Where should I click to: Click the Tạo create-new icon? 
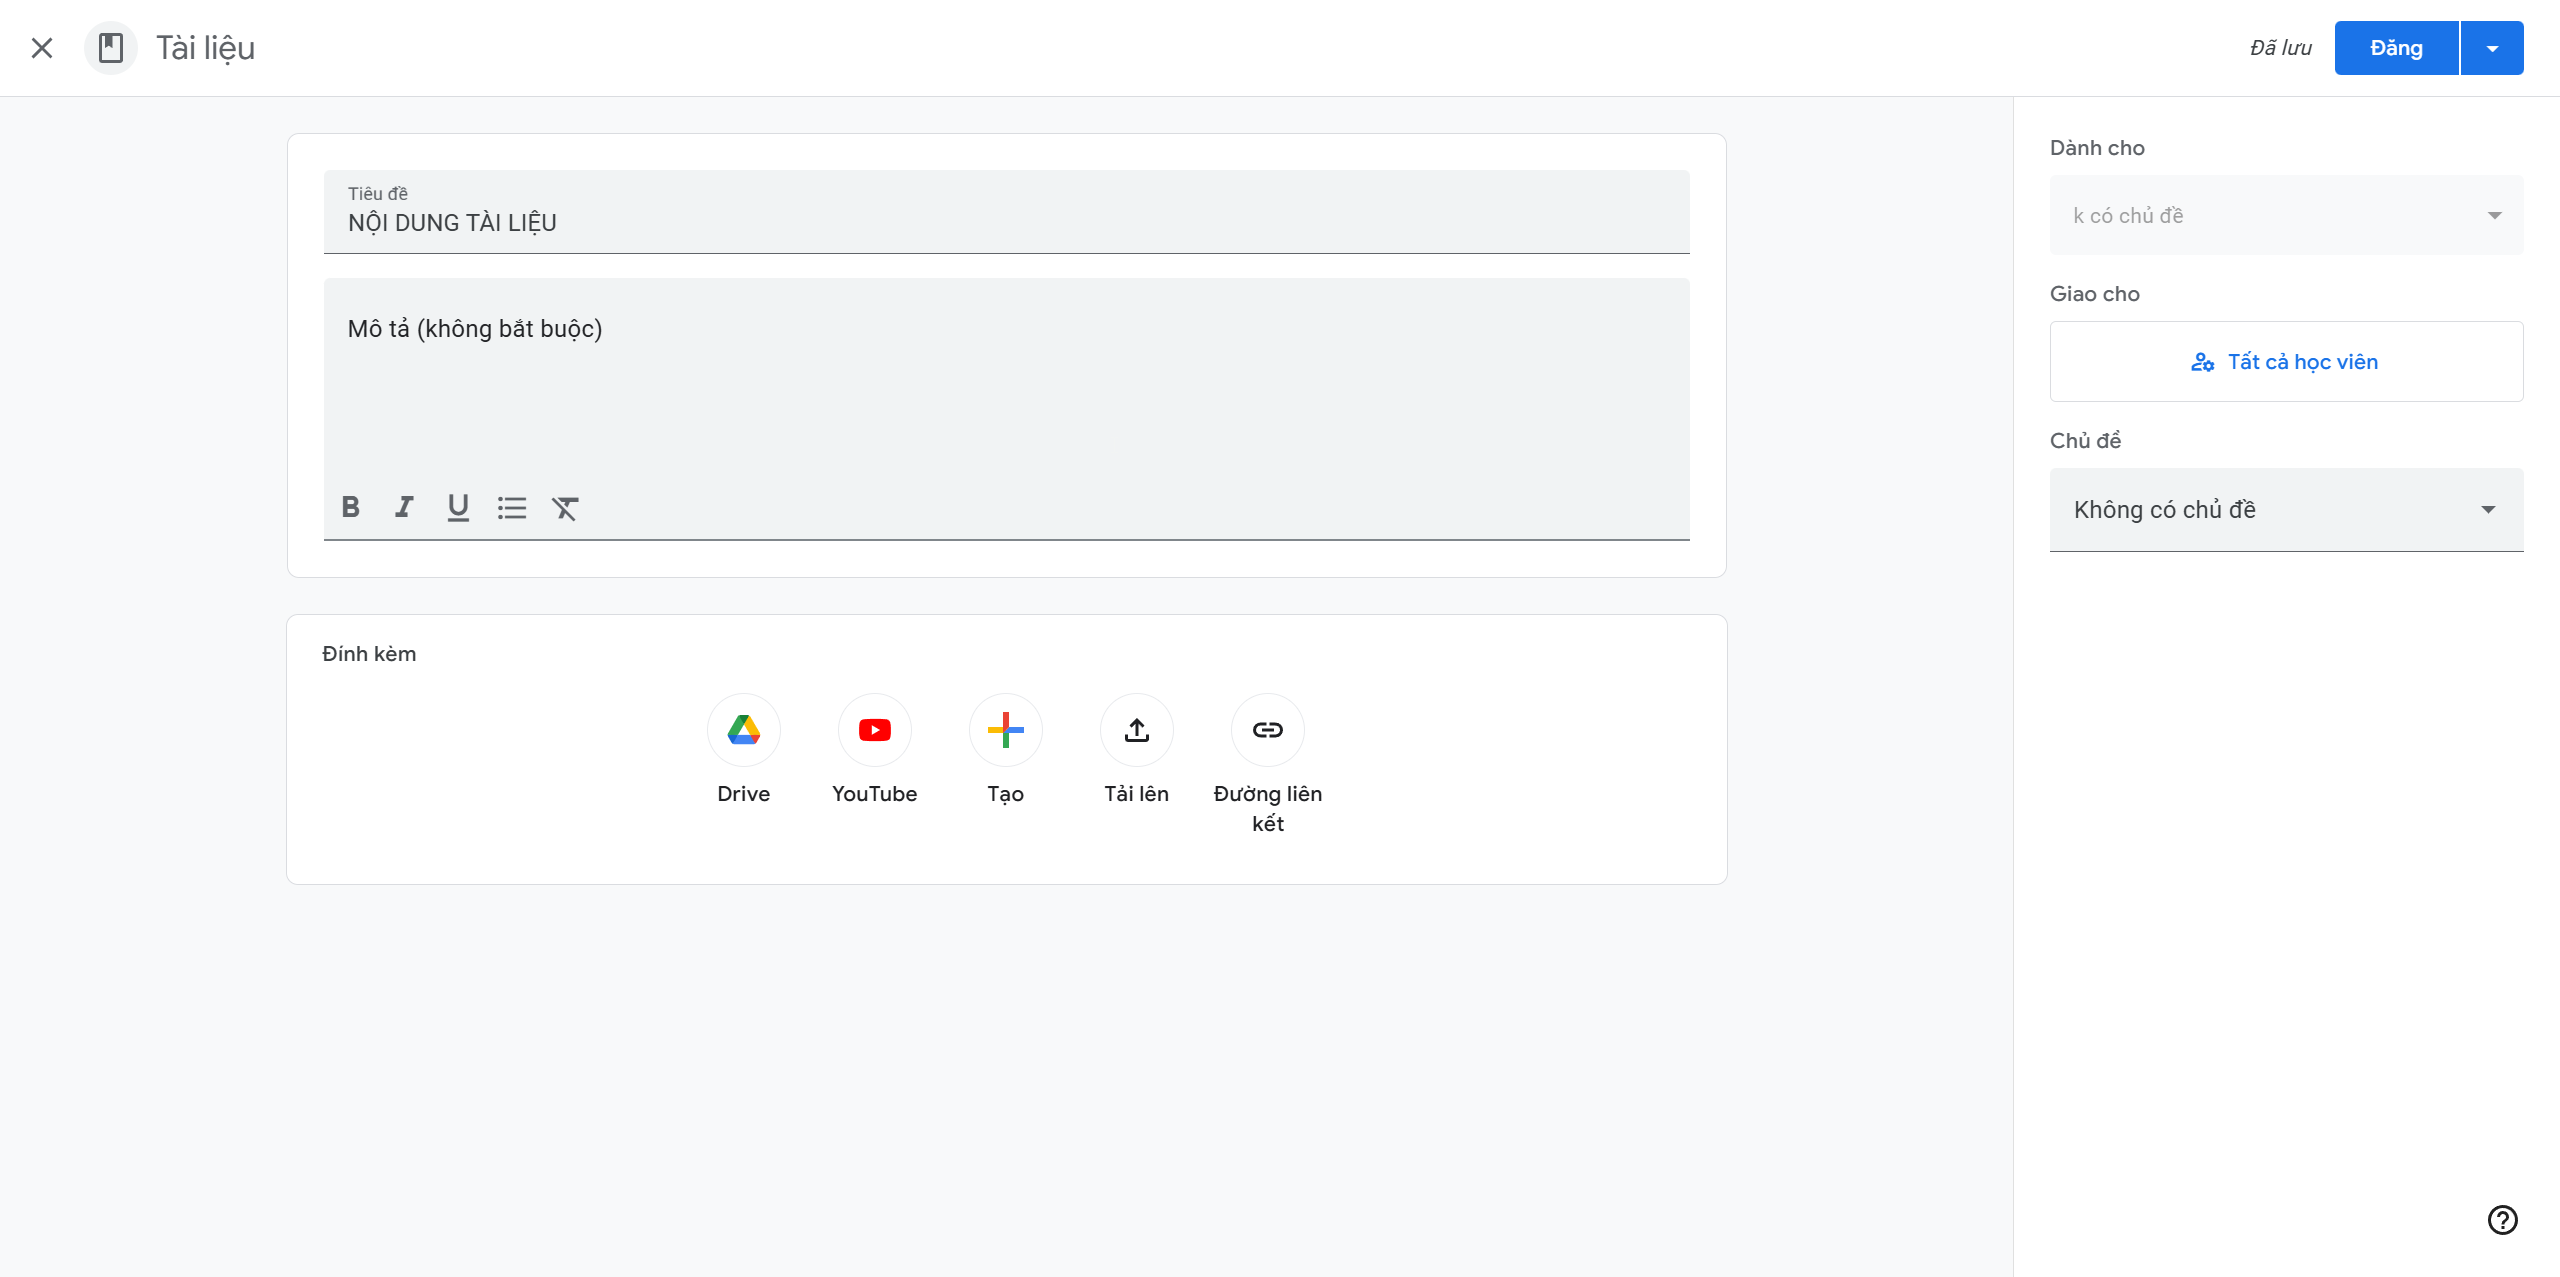tap(1005, 730)
